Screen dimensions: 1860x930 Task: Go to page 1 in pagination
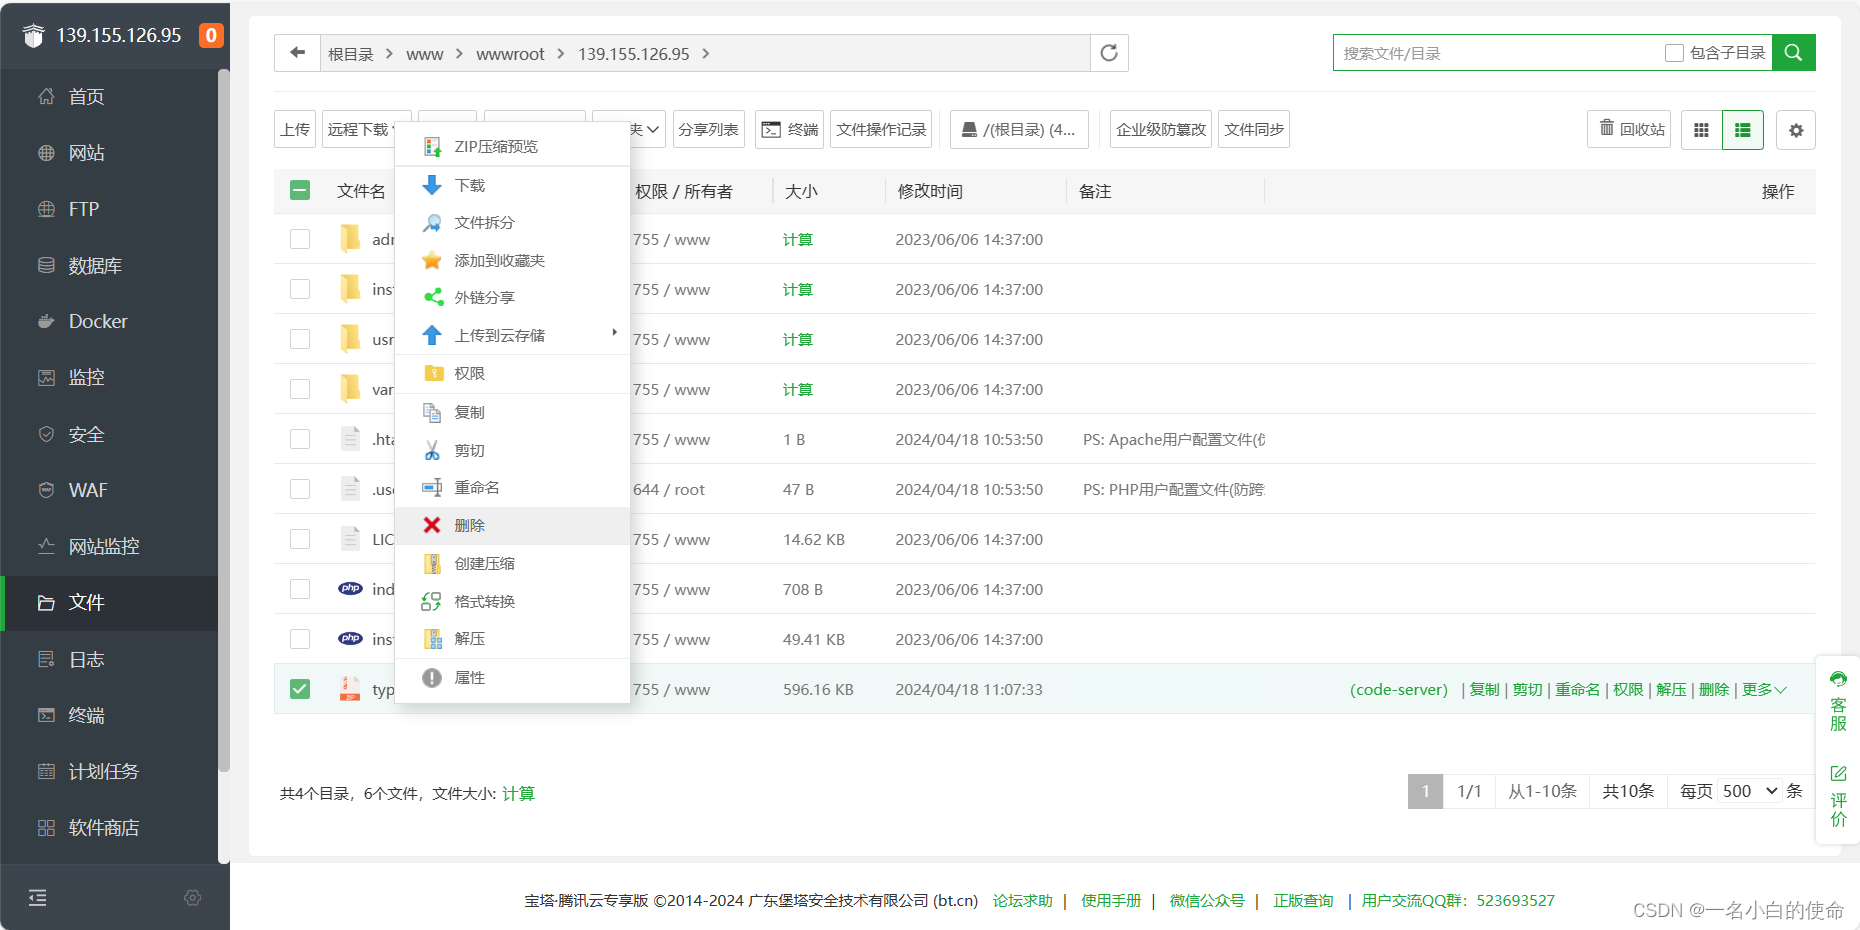pos(1425,791)
